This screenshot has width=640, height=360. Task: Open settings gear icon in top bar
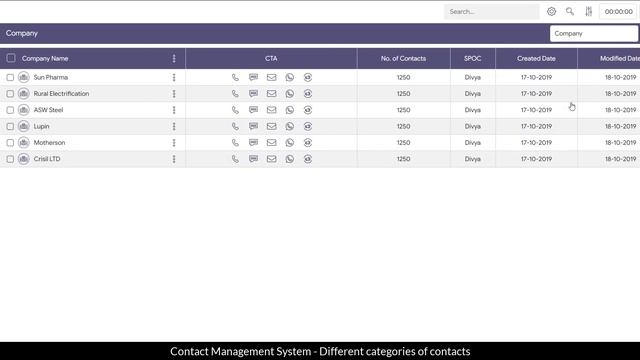pyautogui.click(x=551, y=11)
